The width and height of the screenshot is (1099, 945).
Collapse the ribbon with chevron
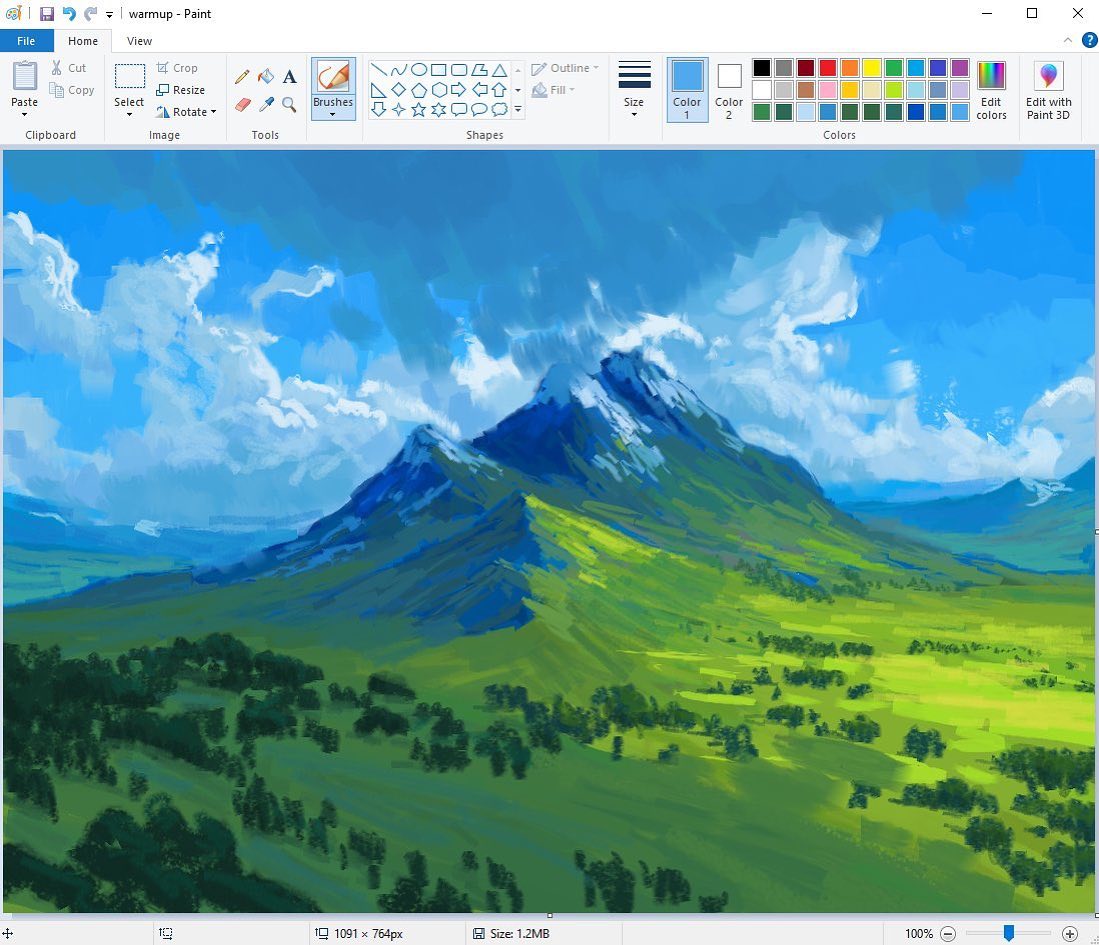[x=1067, y=41]
